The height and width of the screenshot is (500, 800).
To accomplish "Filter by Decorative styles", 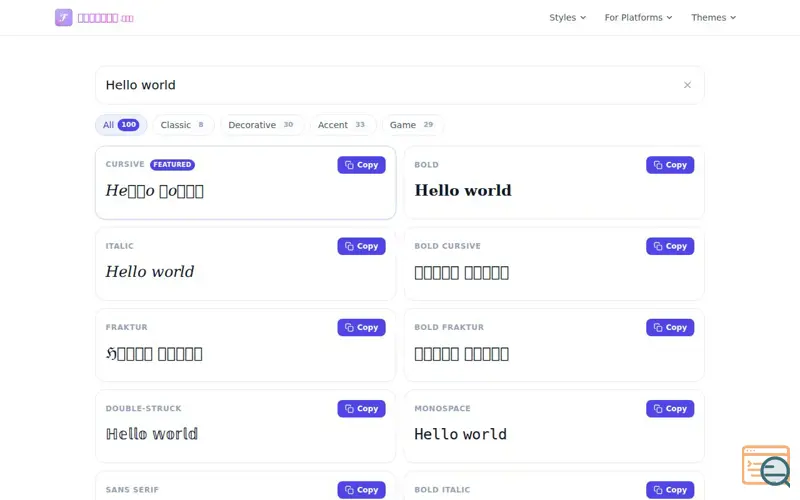I will pos(261,125).
